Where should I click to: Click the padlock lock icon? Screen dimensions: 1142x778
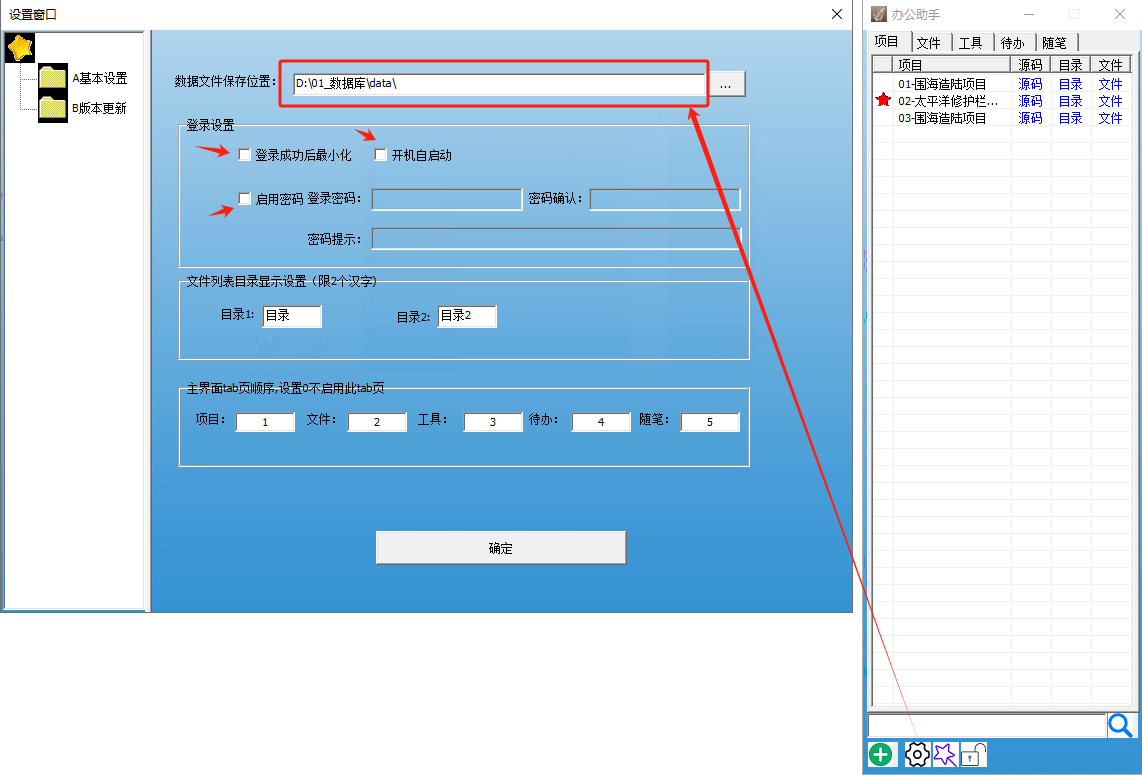[973, 755]
